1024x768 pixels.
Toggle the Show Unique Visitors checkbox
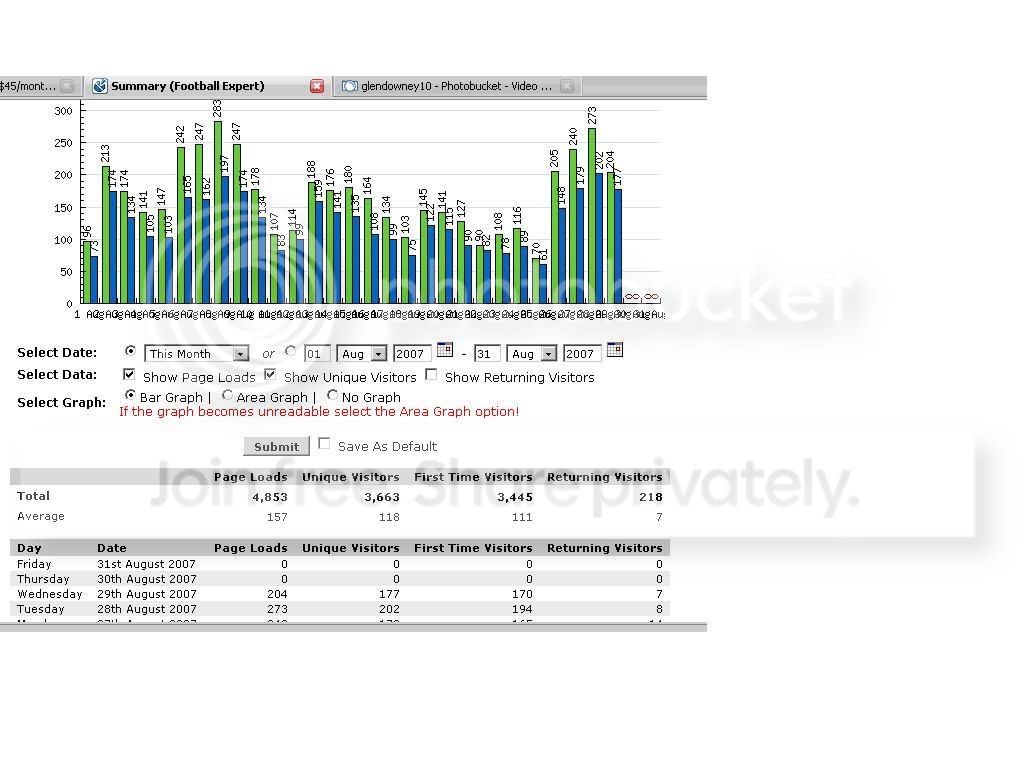270,375
